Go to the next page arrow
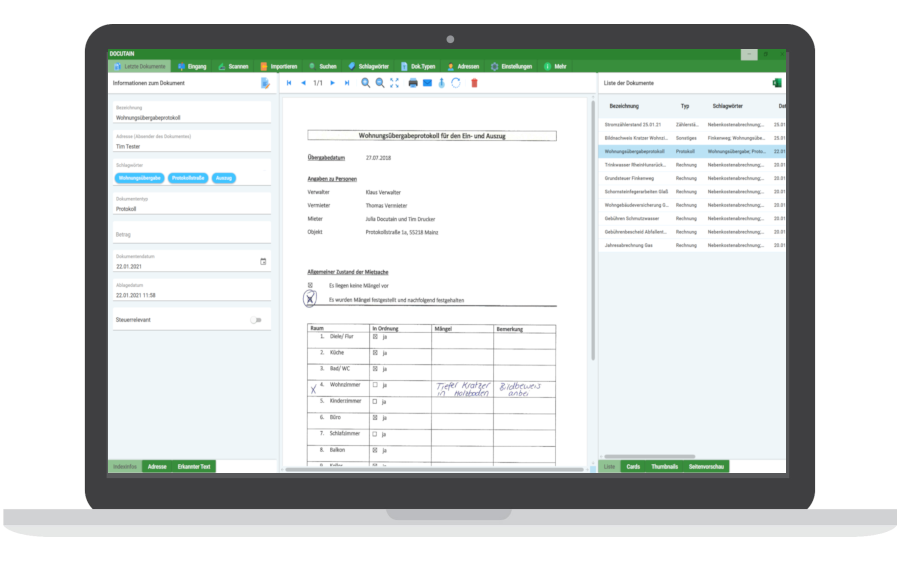 point(333,83)
